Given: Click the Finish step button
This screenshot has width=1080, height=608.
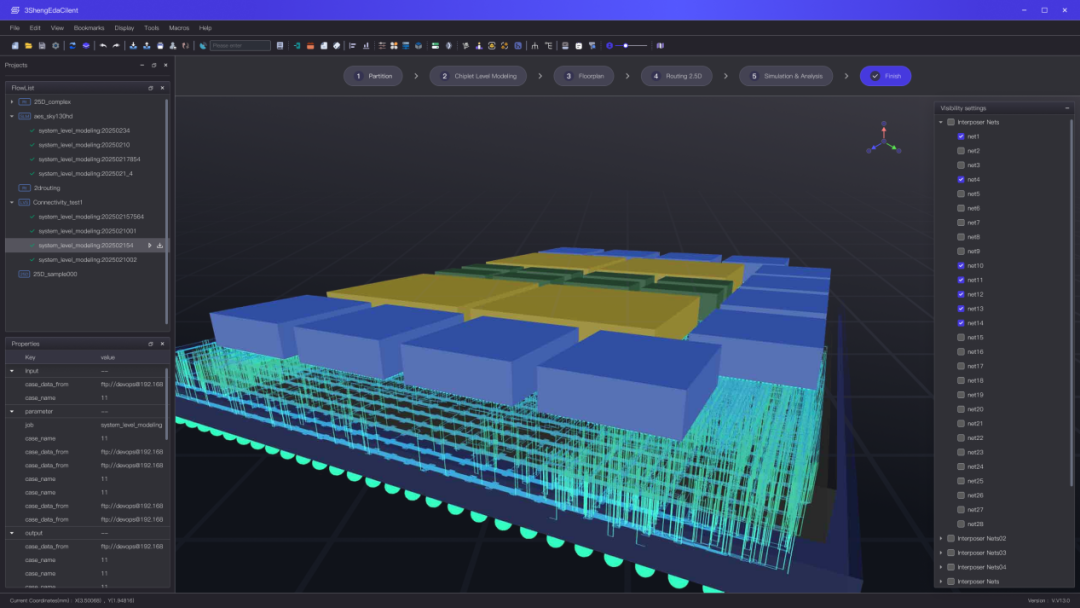Looking at the screenshot, I should pyautogui.click(x=885, y=76).
